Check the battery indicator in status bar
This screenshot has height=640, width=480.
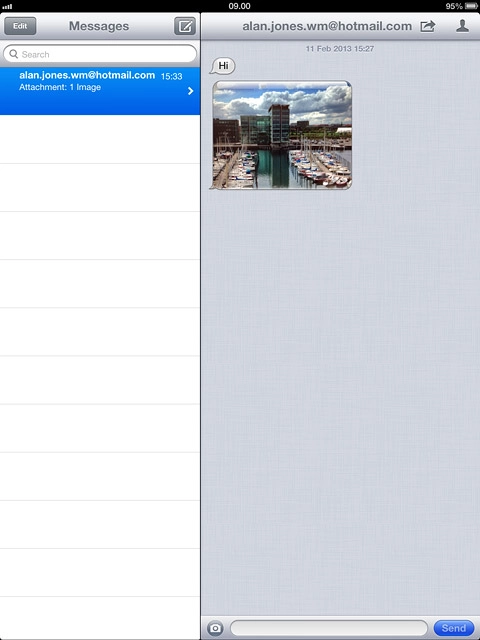click(471, 6)
